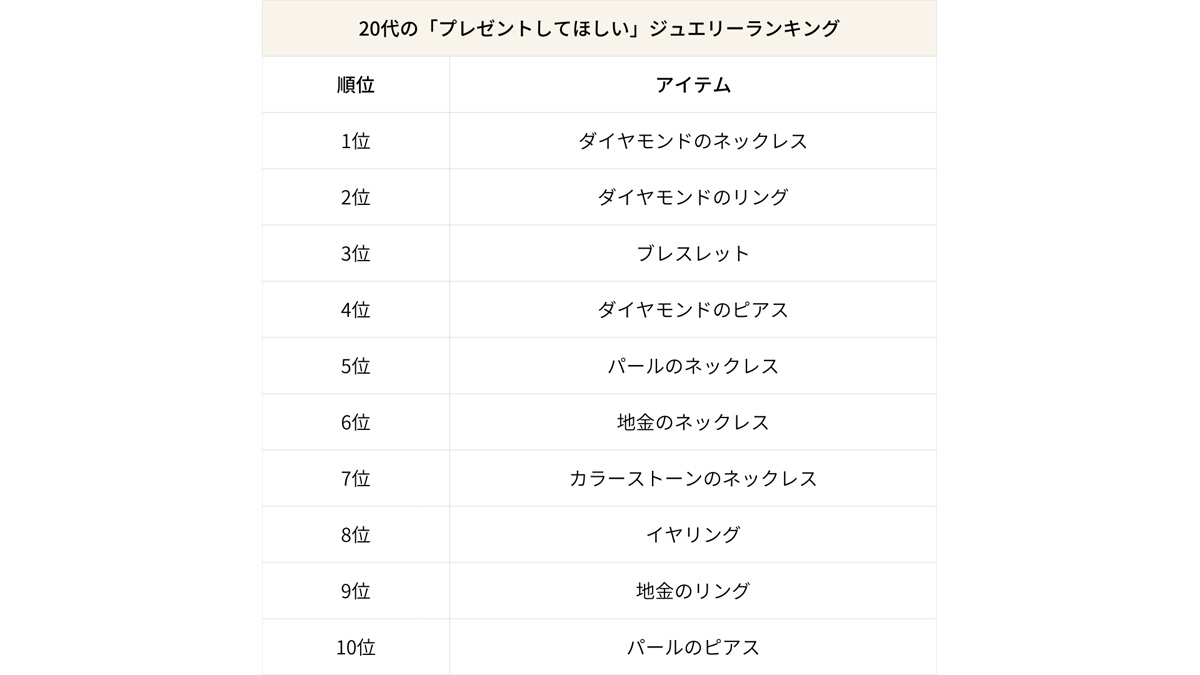This screenshot has height=675, width=1200.
Task: Select ダイヤモンドのピアス item cell
Action: tap(693, 310)
